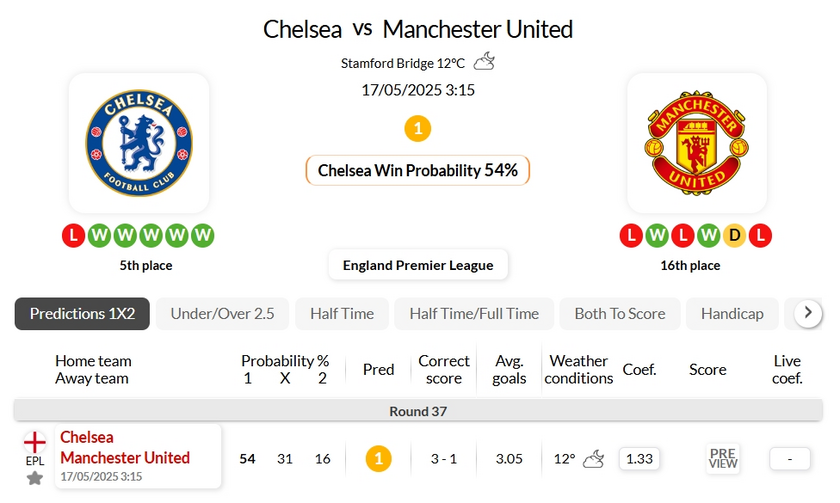Switch to Both To Score tab
This screenshot has width=840, height=503.
[x=620, y=314]
